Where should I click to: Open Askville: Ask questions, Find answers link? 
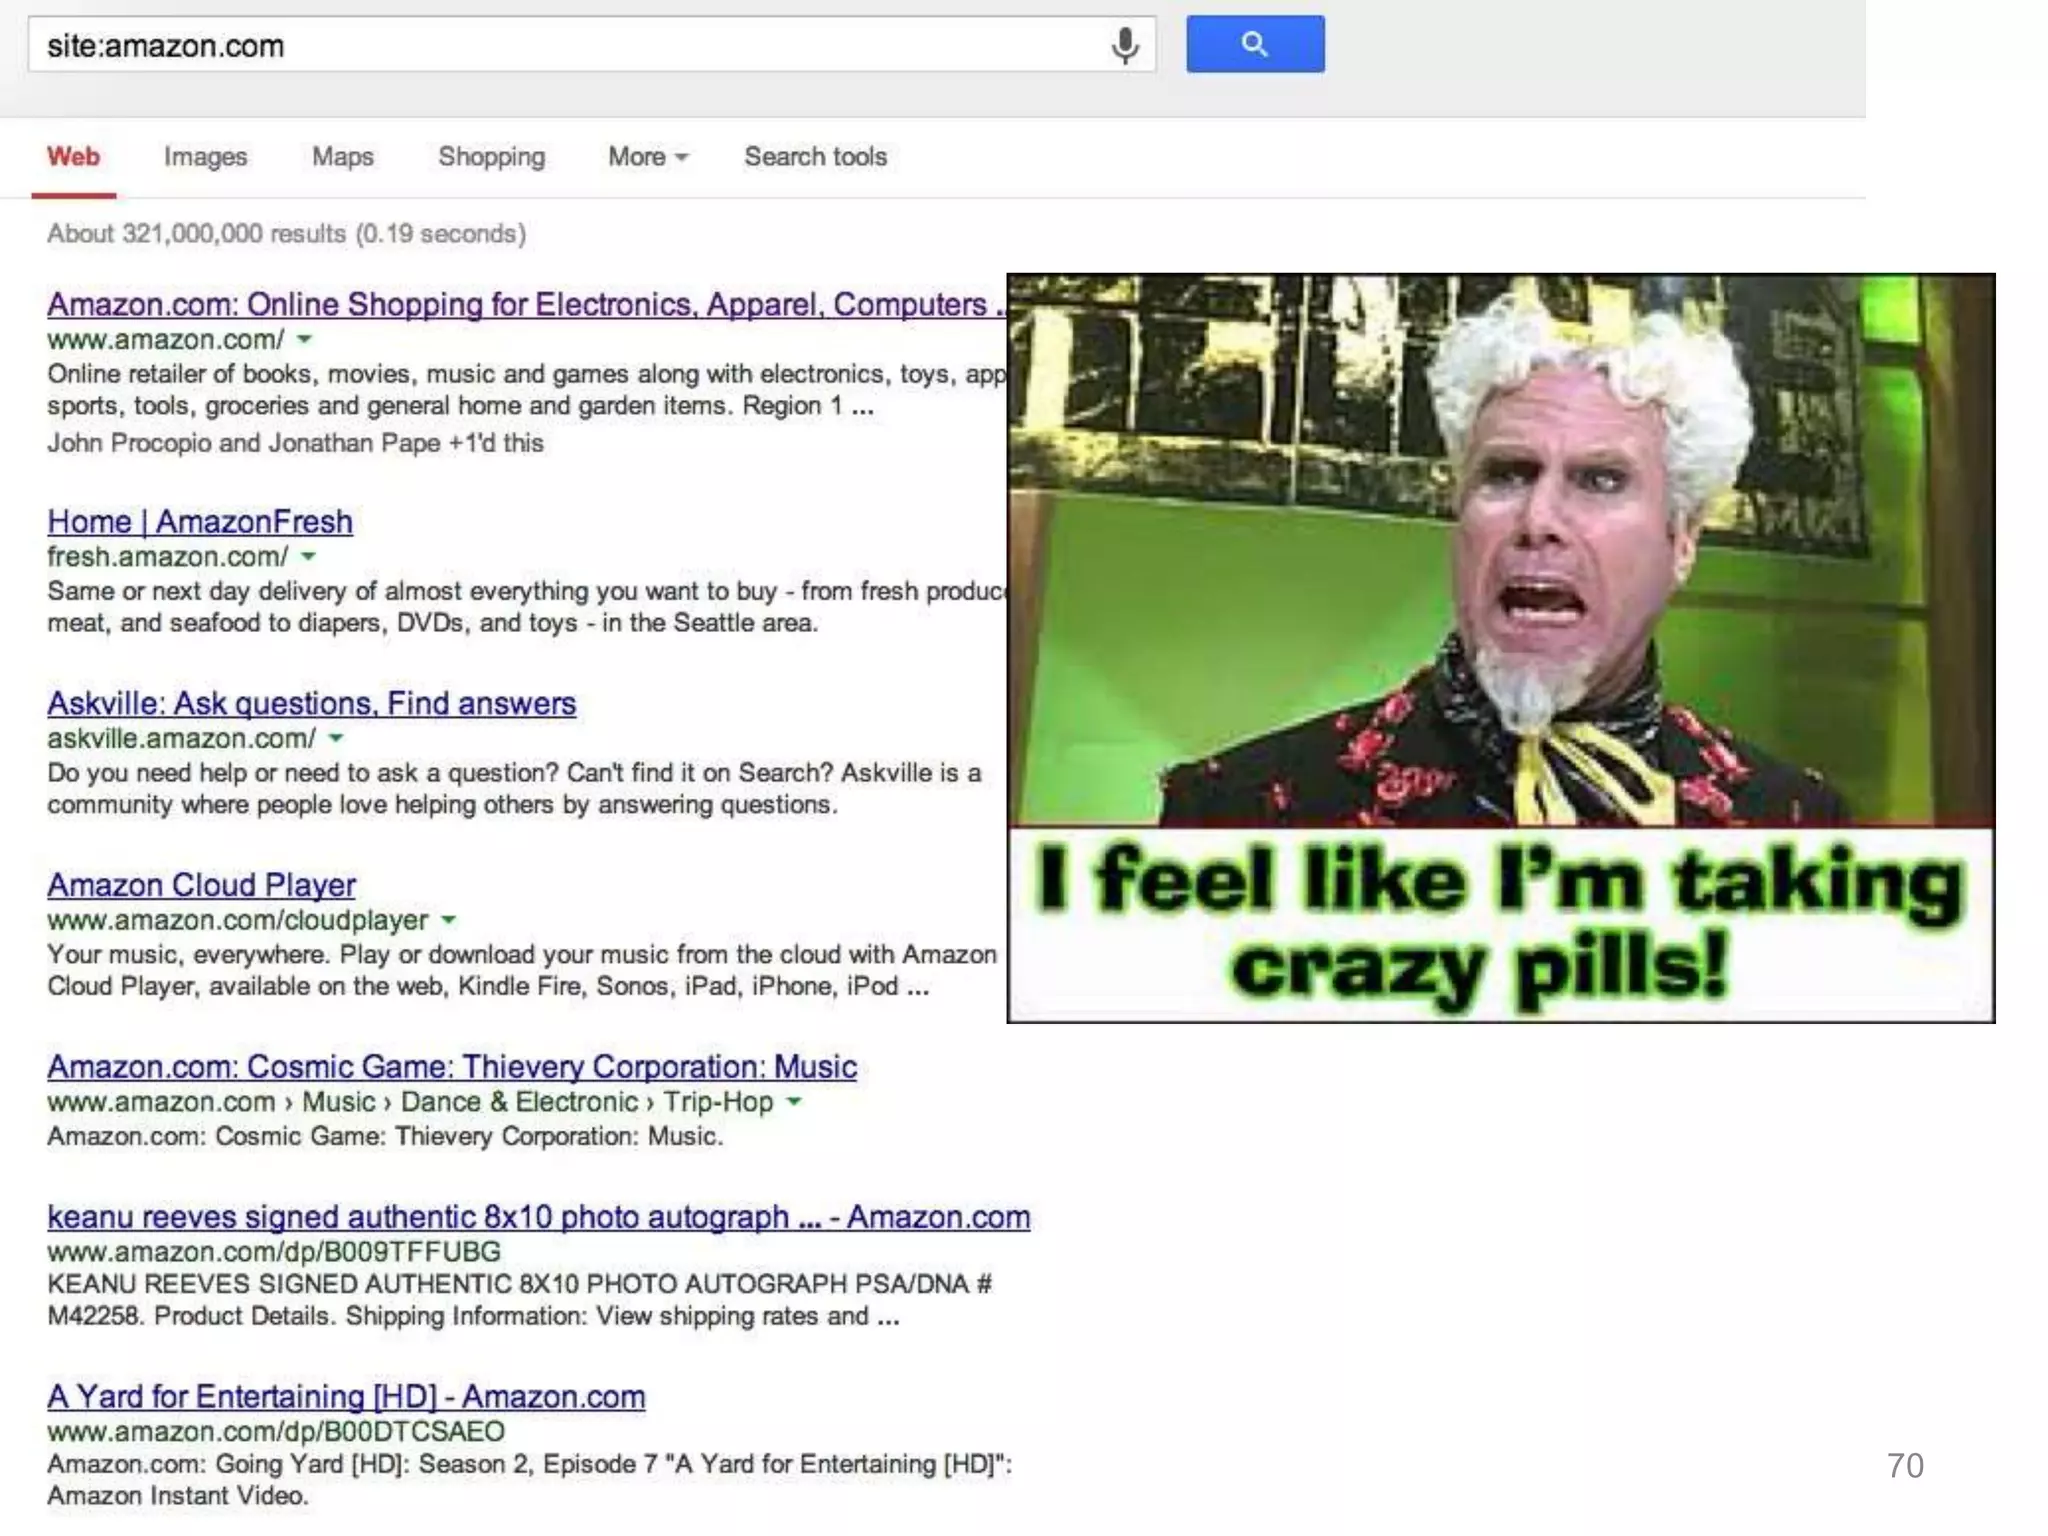tap(311, 704)
